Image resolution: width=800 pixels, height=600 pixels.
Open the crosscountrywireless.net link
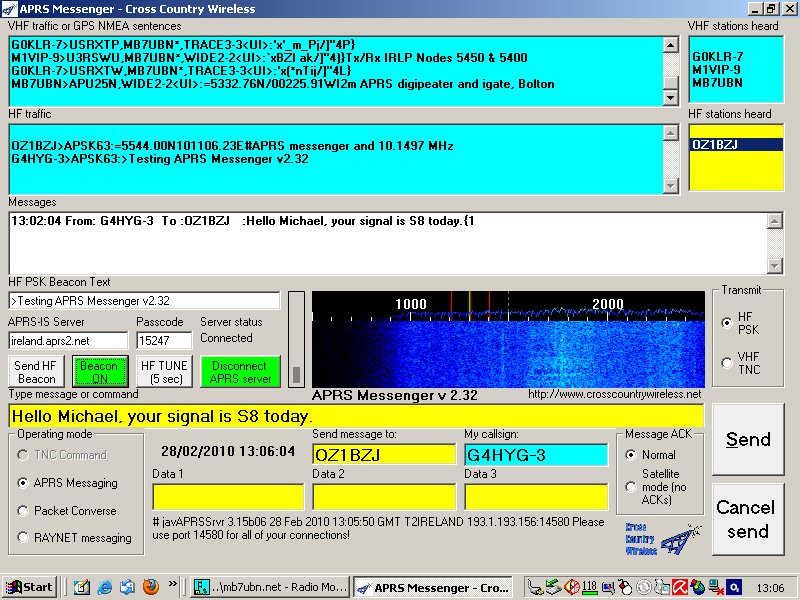[614, 394]
